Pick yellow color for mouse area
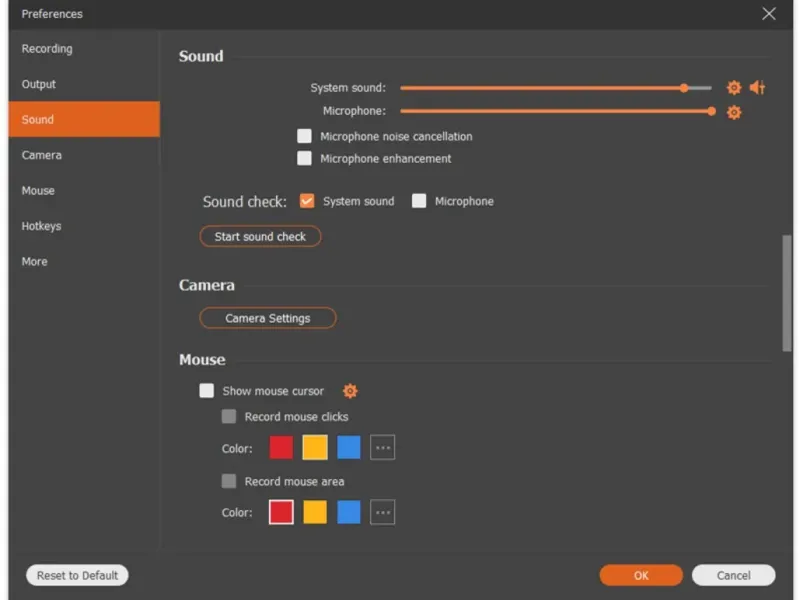This screenshot has height=600, width=800. (315, 512)
